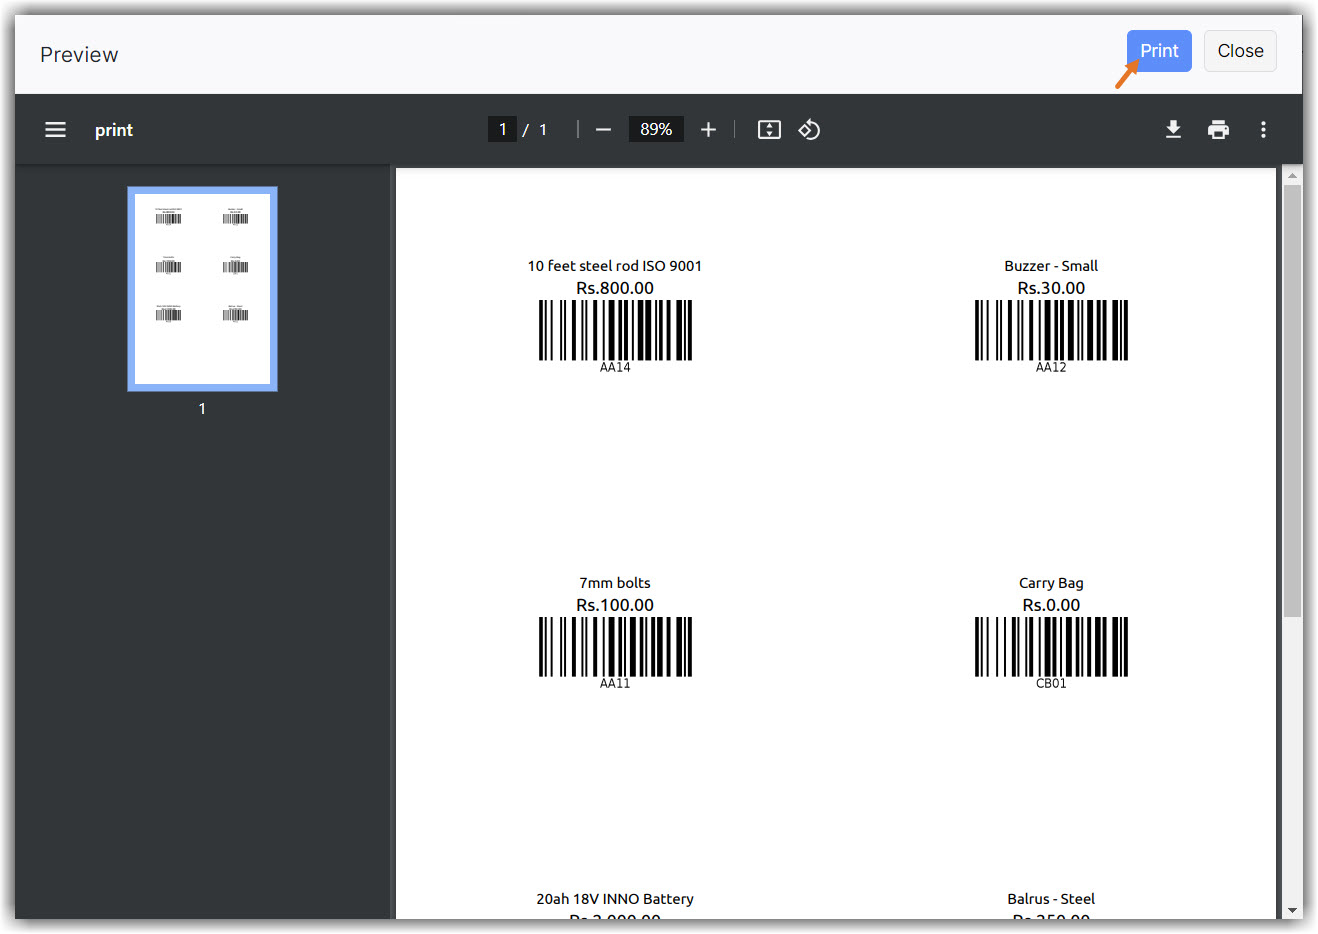This screenshot has height=934, width=1318.
Task: Close the Preview dialog
Action: coord(1240,51)
